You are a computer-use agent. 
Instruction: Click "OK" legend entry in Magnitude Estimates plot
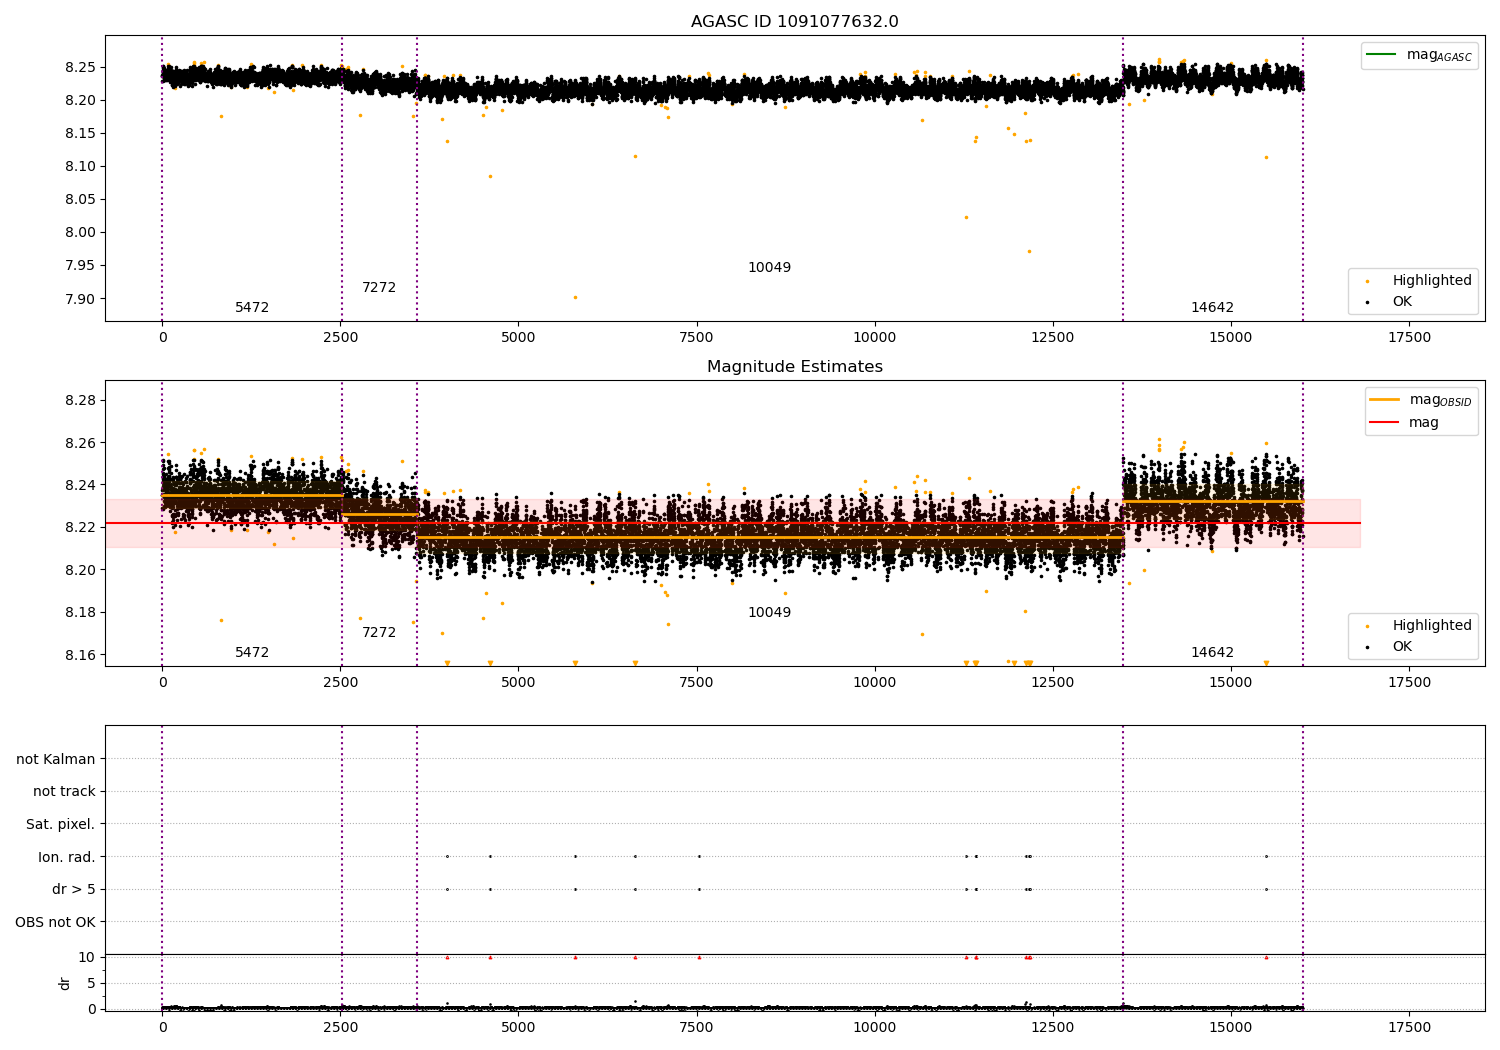point(1389,647)
